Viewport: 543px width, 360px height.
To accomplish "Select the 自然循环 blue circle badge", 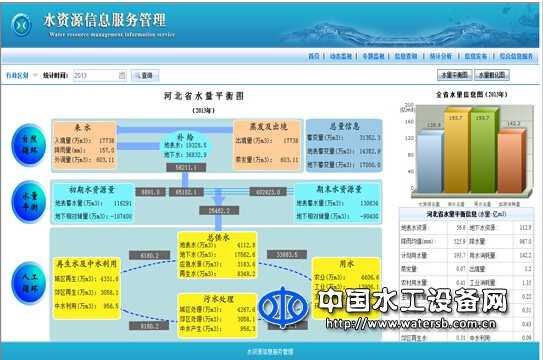I will click(29, 145).
